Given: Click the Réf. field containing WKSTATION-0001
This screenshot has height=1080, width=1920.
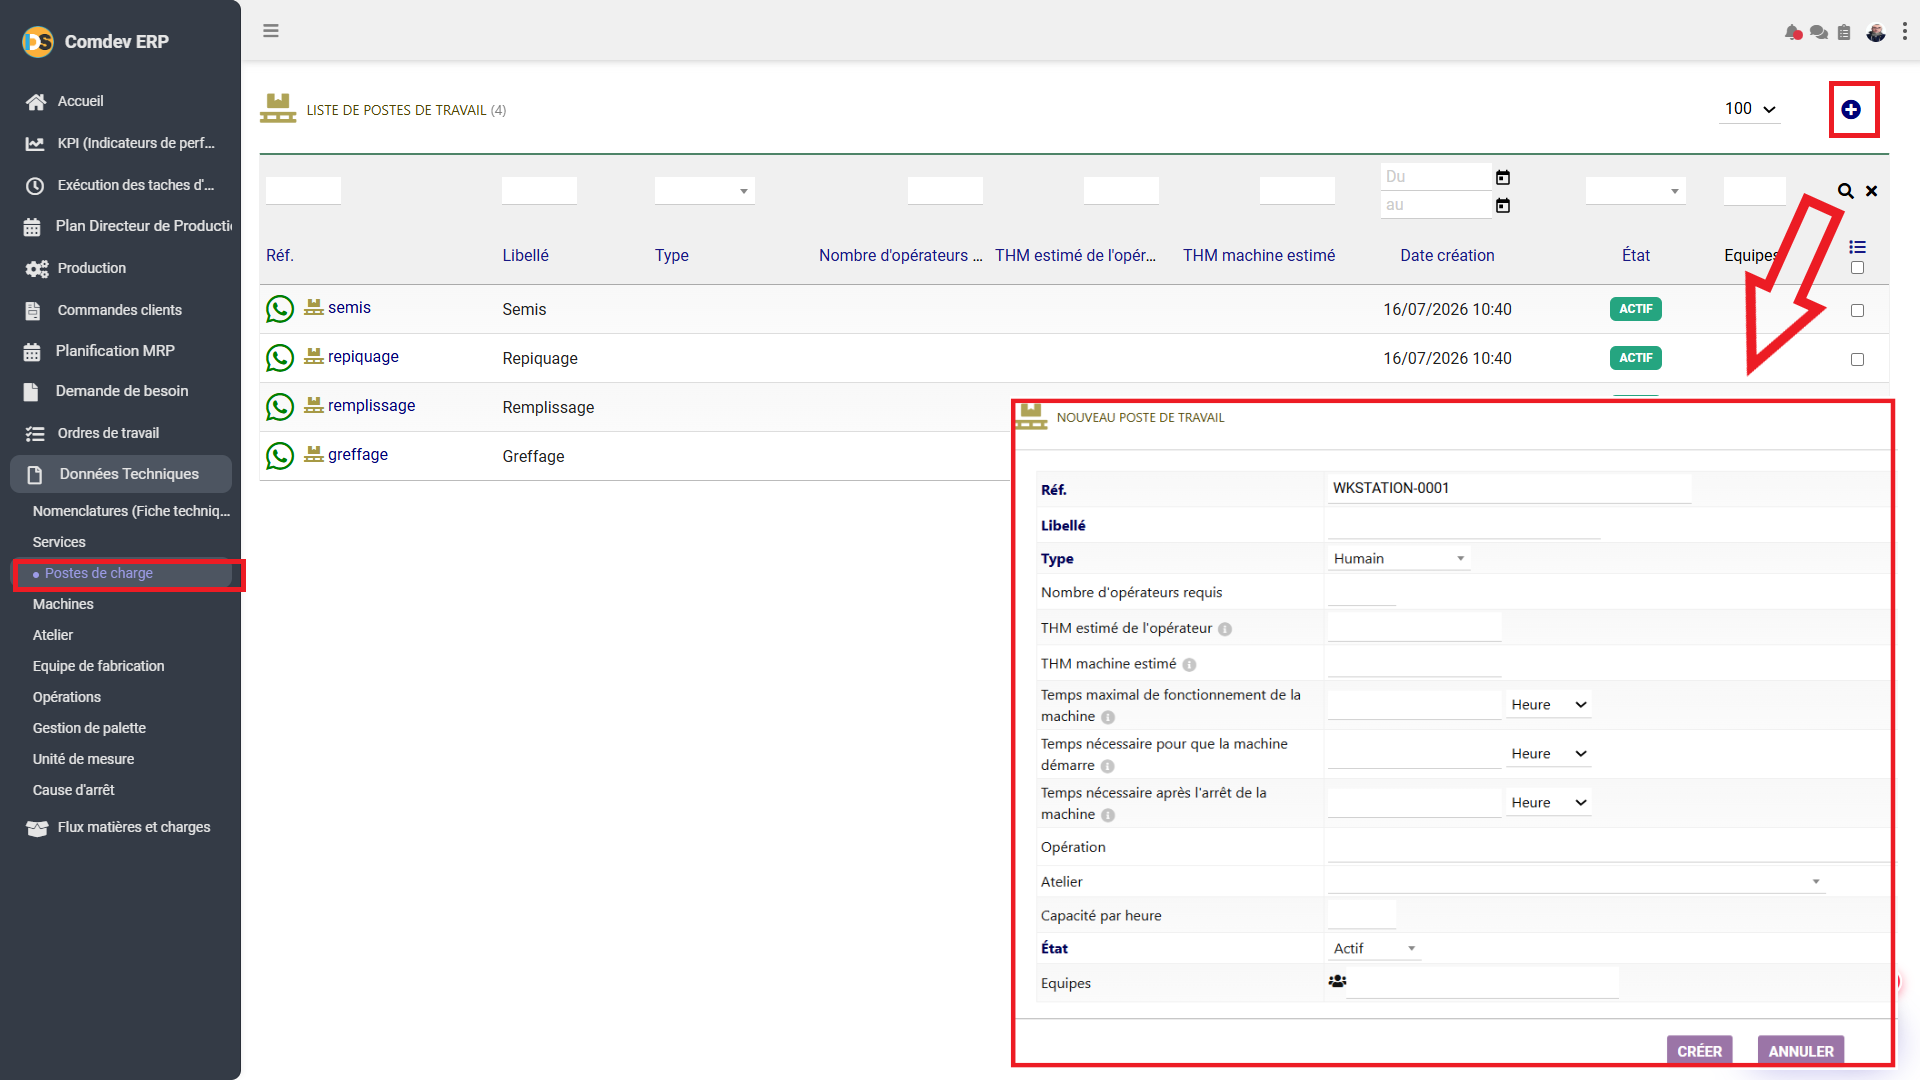Looking at the screenshot, I should pos(1510,488).
